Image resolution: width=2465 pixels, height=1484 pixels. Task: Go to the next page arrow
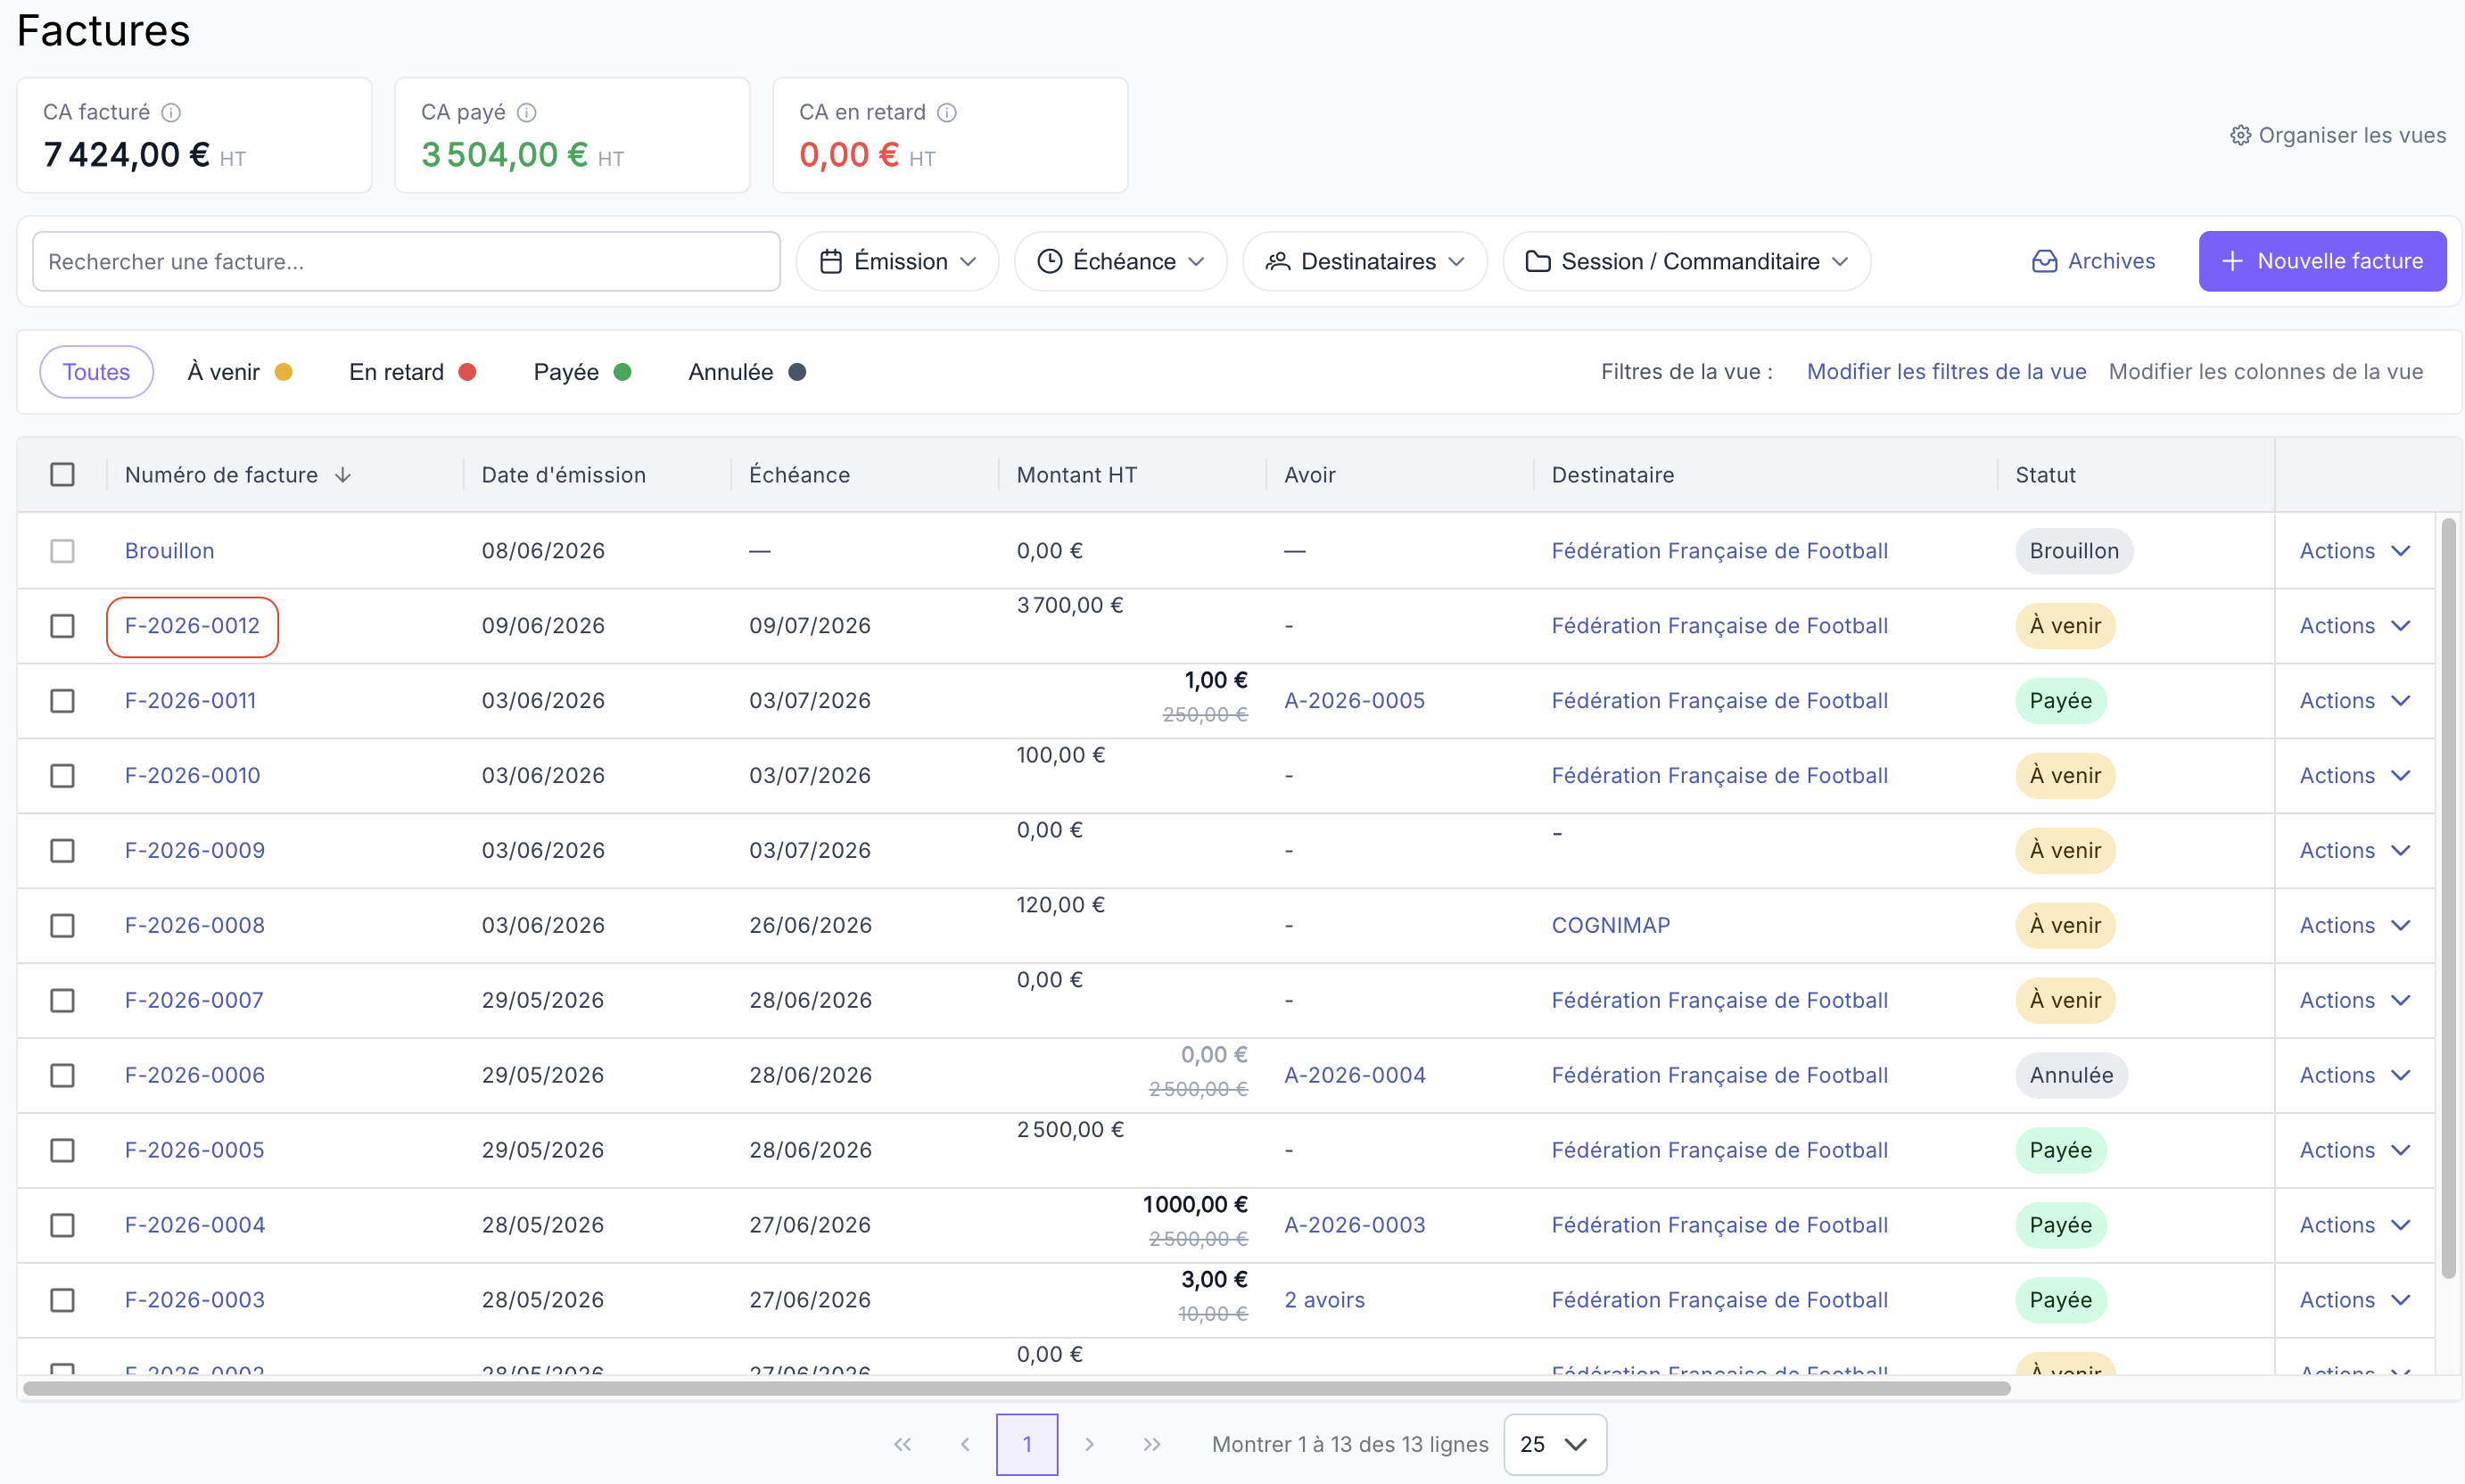1090,1444
